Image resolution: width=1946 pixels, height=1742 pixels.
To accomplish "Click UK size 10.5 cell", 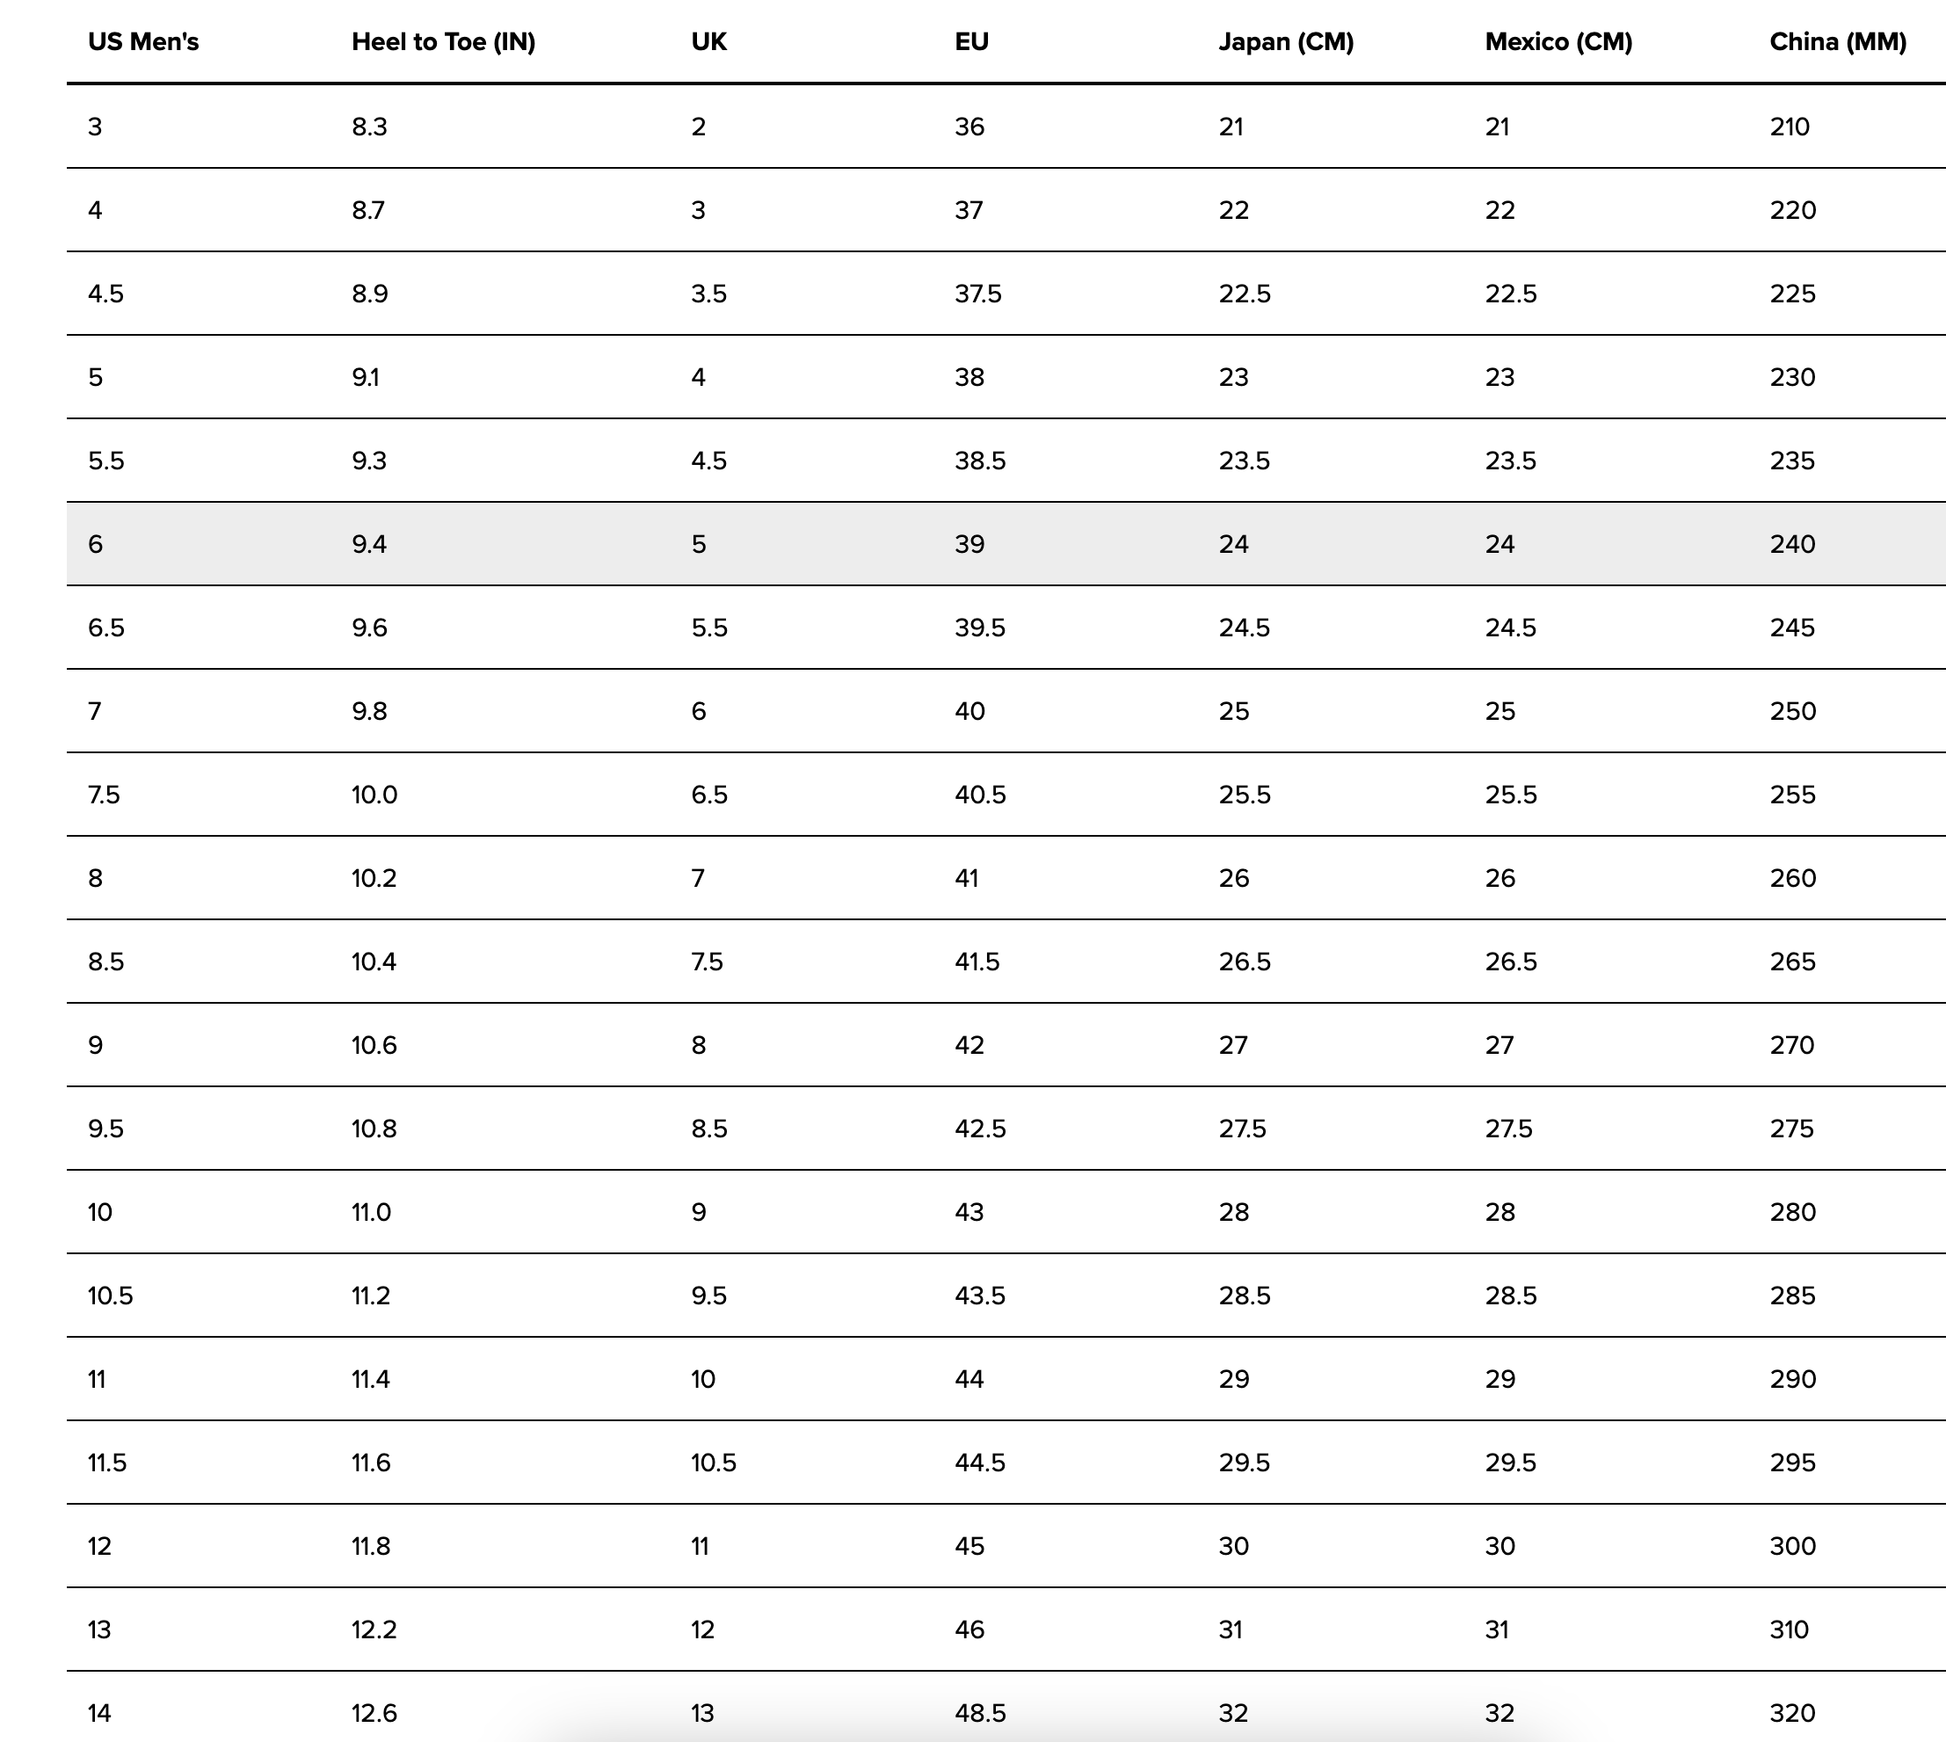I will [713, 1463].
